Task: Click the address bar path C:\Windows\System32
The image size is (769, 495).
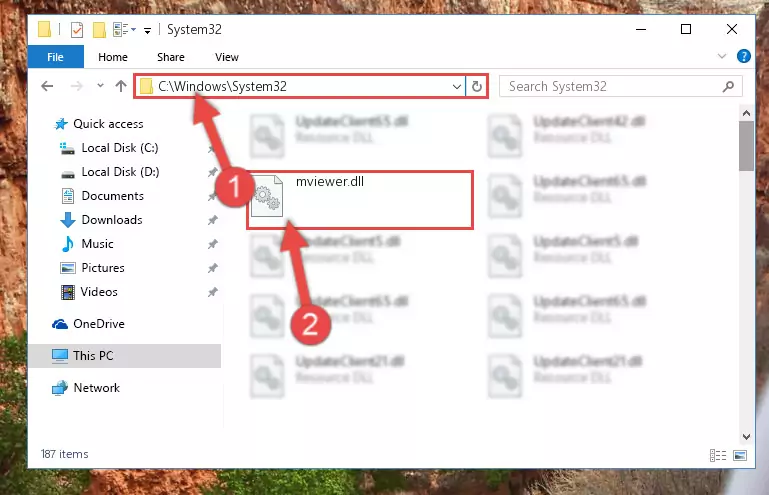Action: click(x=222, y=86)
